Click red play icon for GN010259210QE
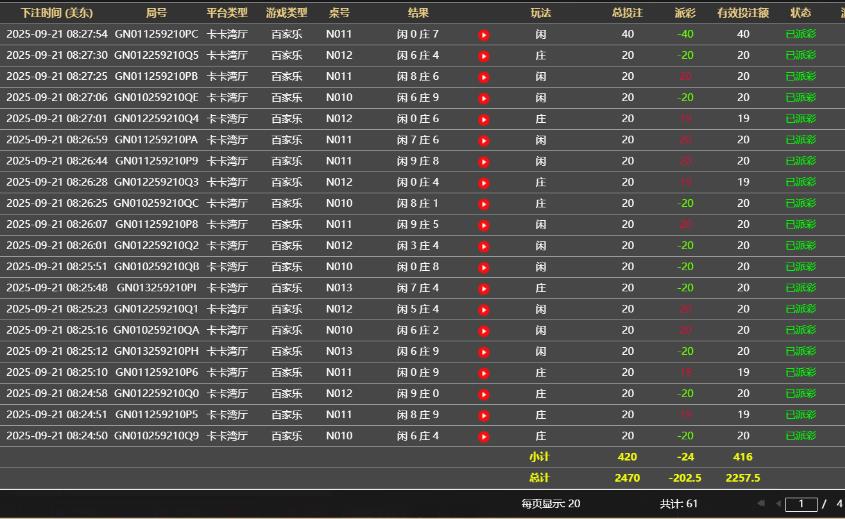Viewport: 845px width, 519px height. click(x=484, y=98)
